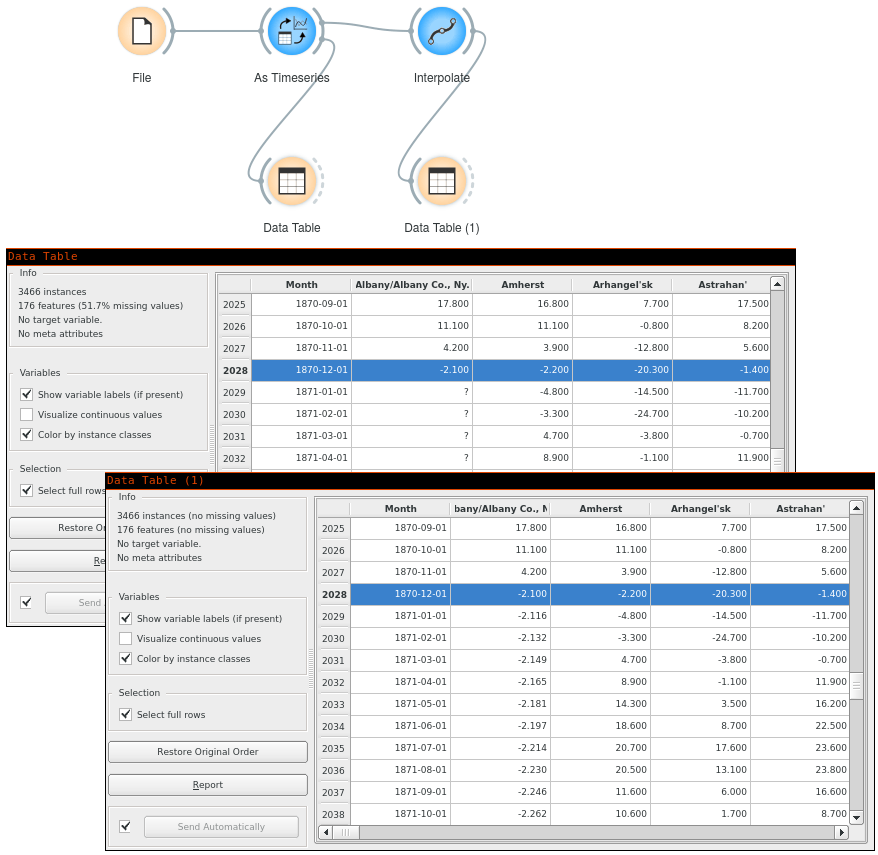Toggle Color by instance classes in Data Table (1)
The height and width of the screenshot is (855, 878).
click(126, 659)
